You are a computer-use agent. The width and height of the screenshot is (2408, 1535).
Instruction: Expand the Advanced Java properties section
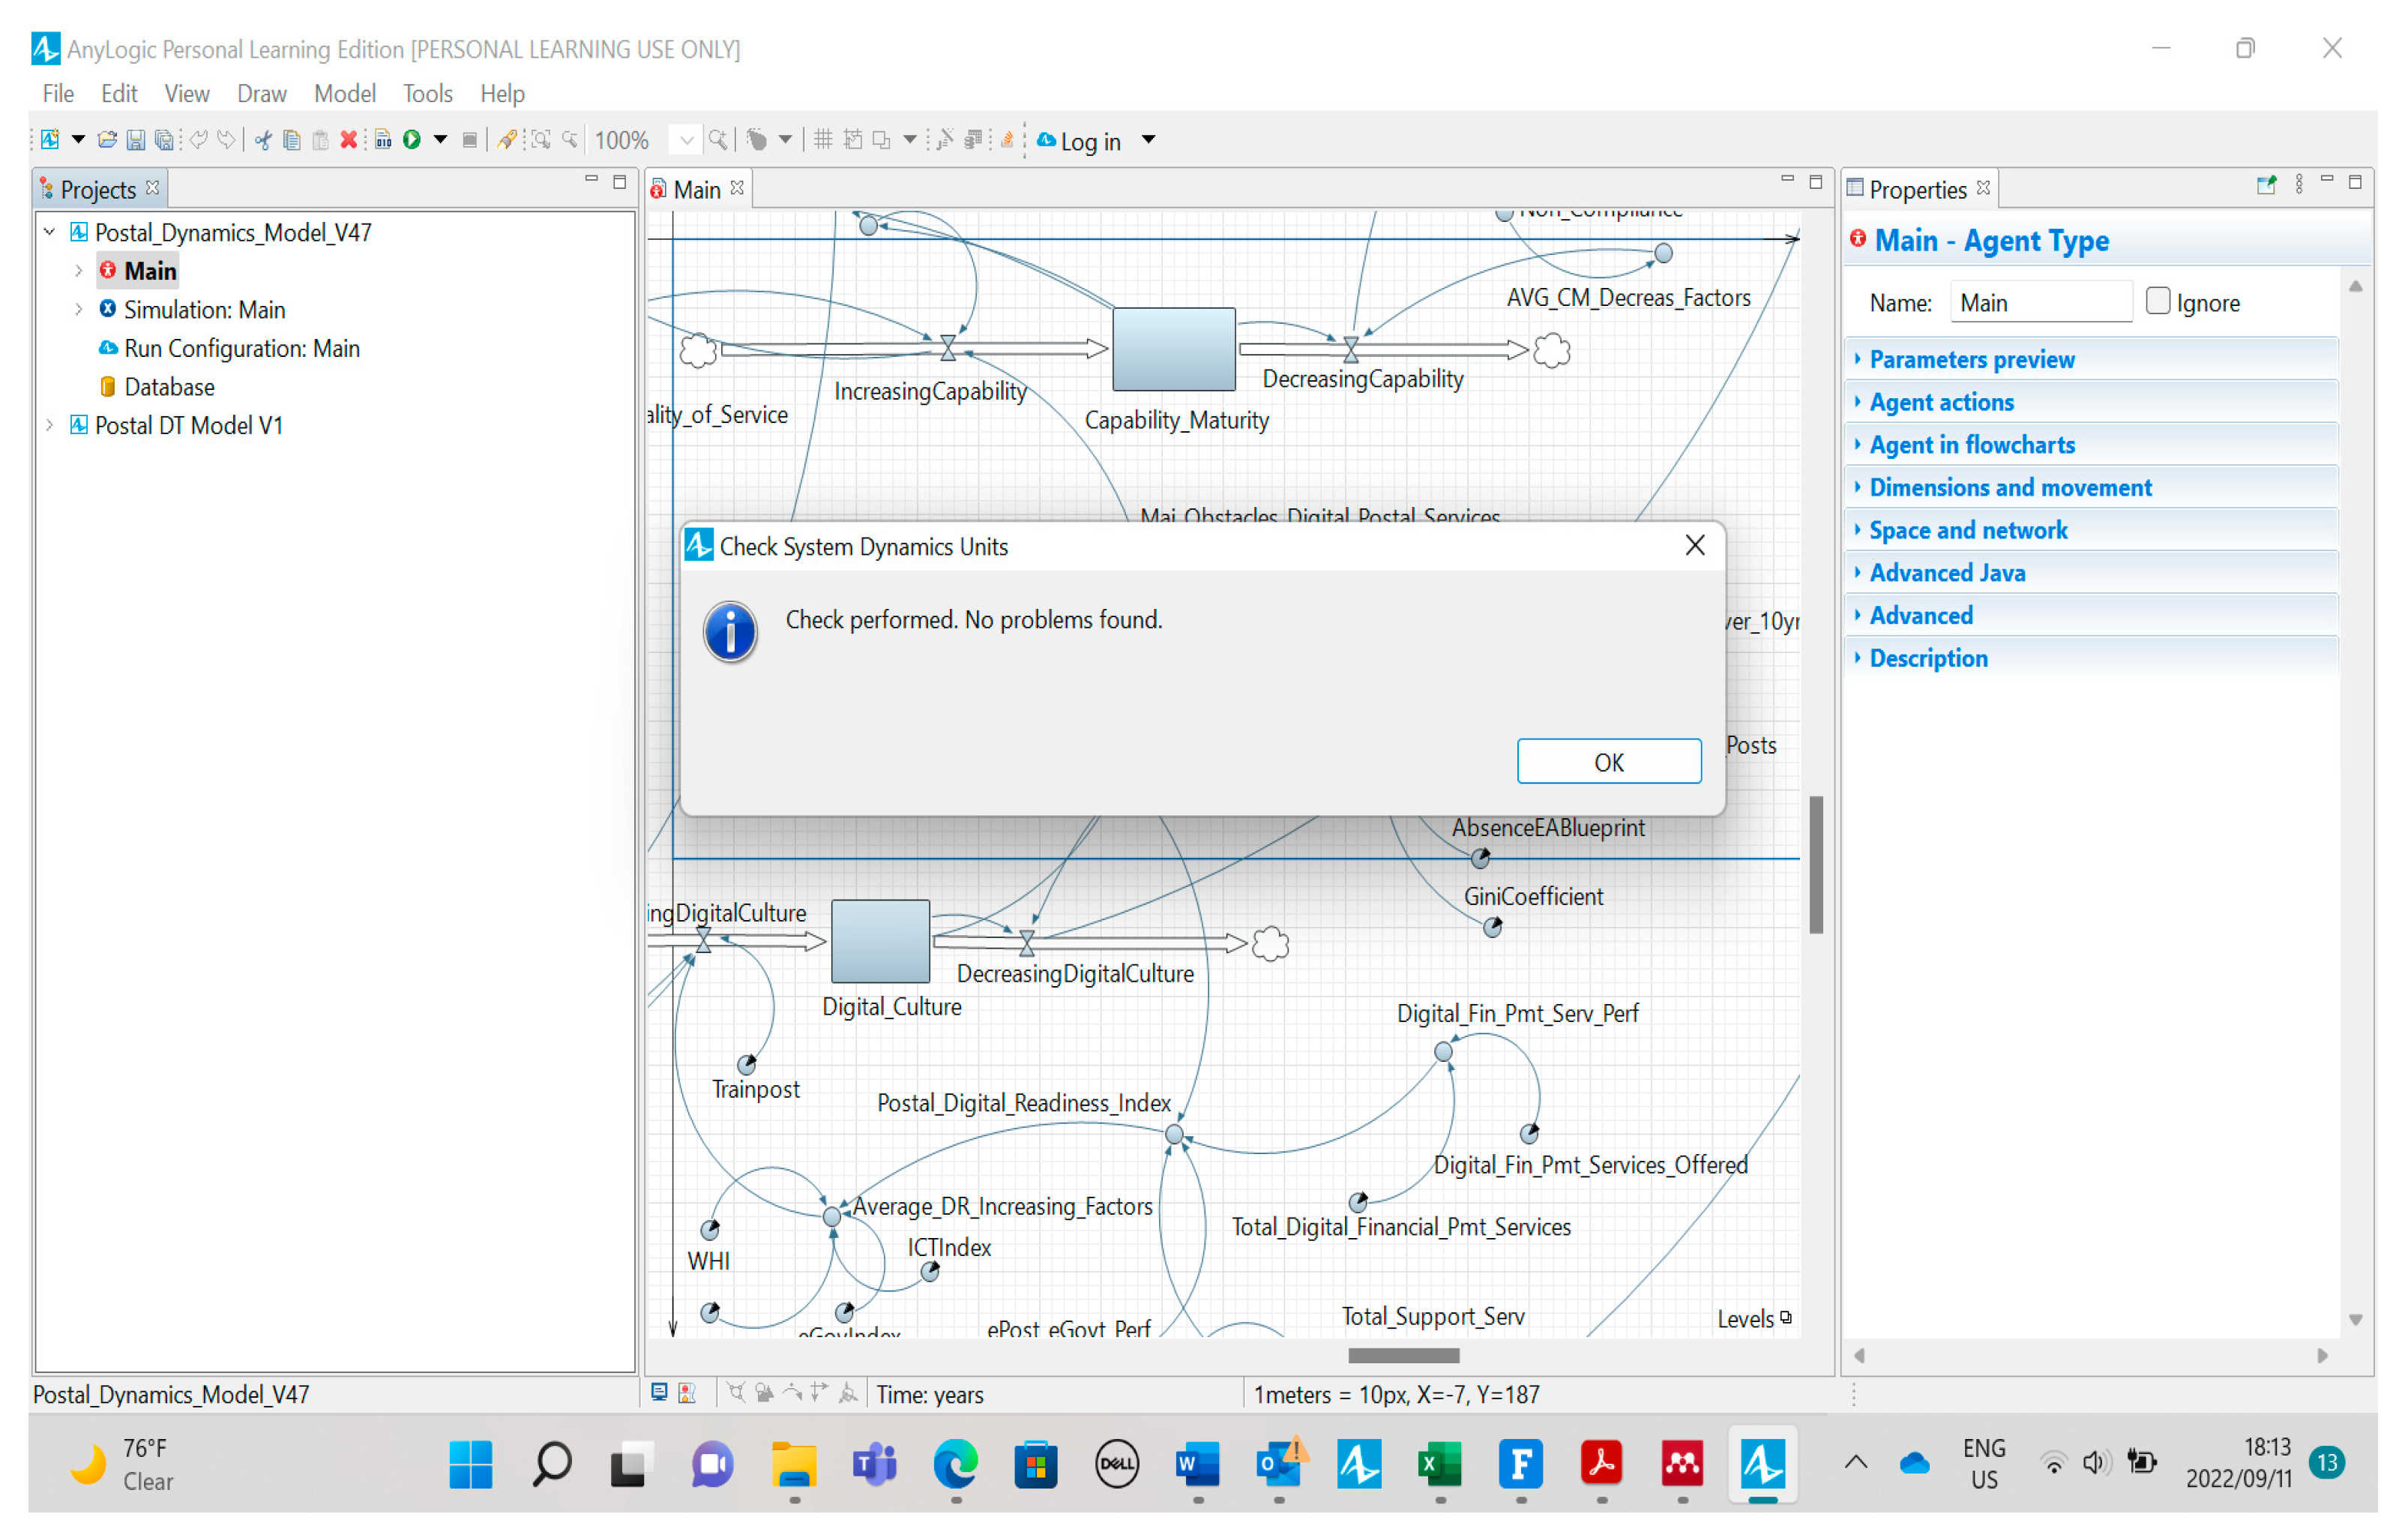[1946, 573]
